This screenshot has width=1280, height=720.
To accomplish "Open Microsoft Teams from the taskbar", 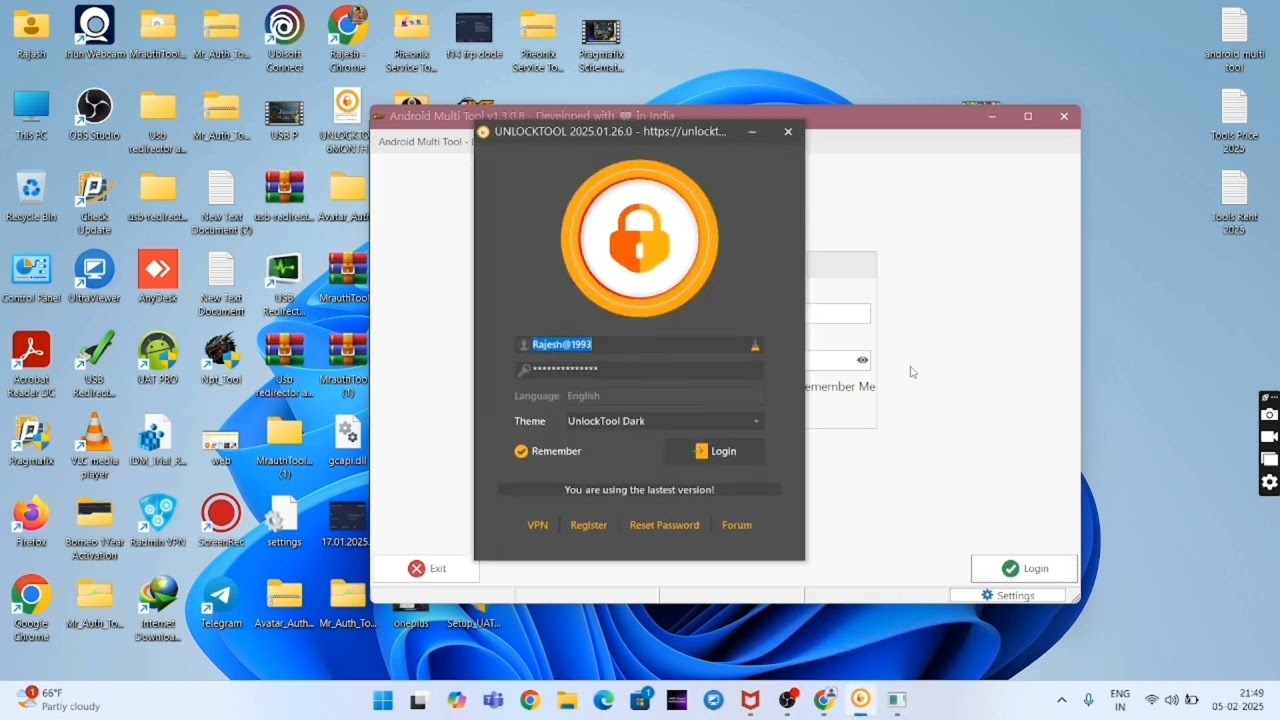I will 493,700.
